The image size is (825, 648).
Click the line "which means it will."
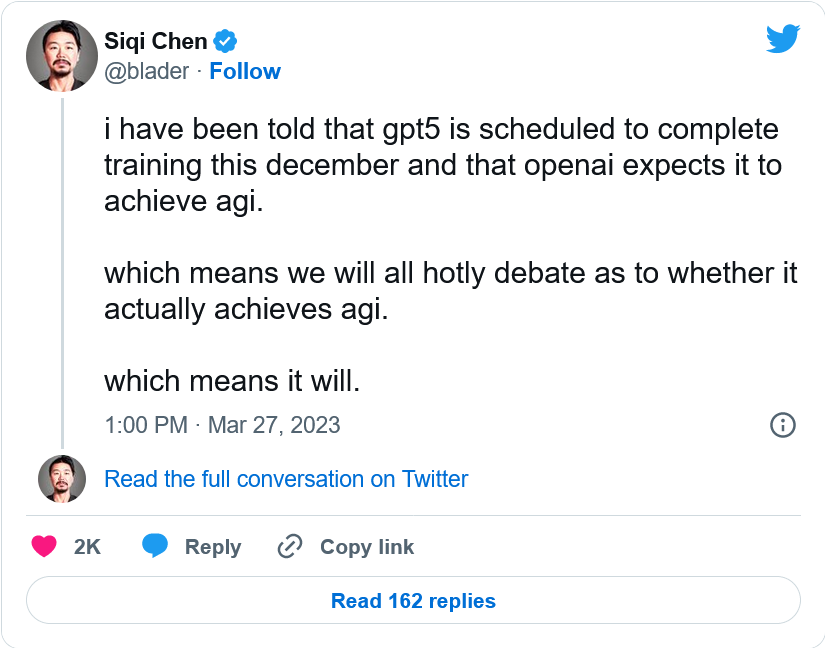(231, 381)
